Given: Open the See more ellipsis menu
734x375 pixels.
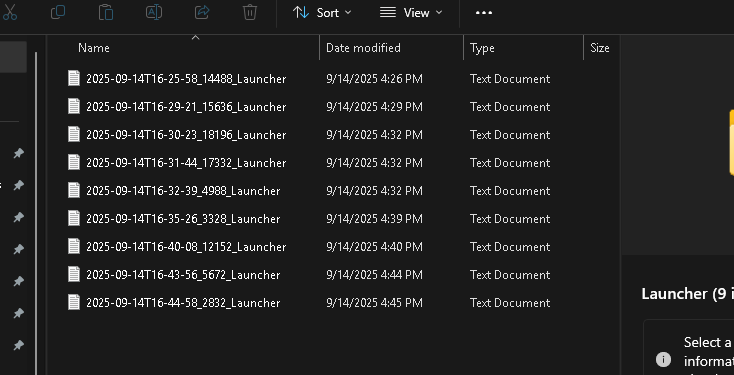Looking at the screenshot, I should pos(484,13).
